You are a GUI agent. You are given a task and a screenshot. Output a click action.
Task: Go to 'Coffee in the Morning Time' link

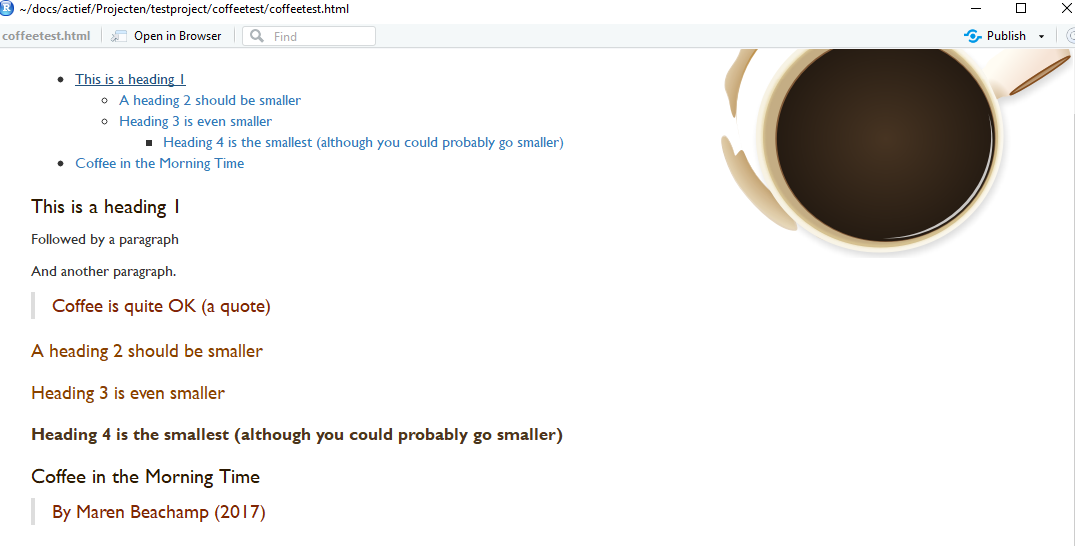(x=160, y=163)
